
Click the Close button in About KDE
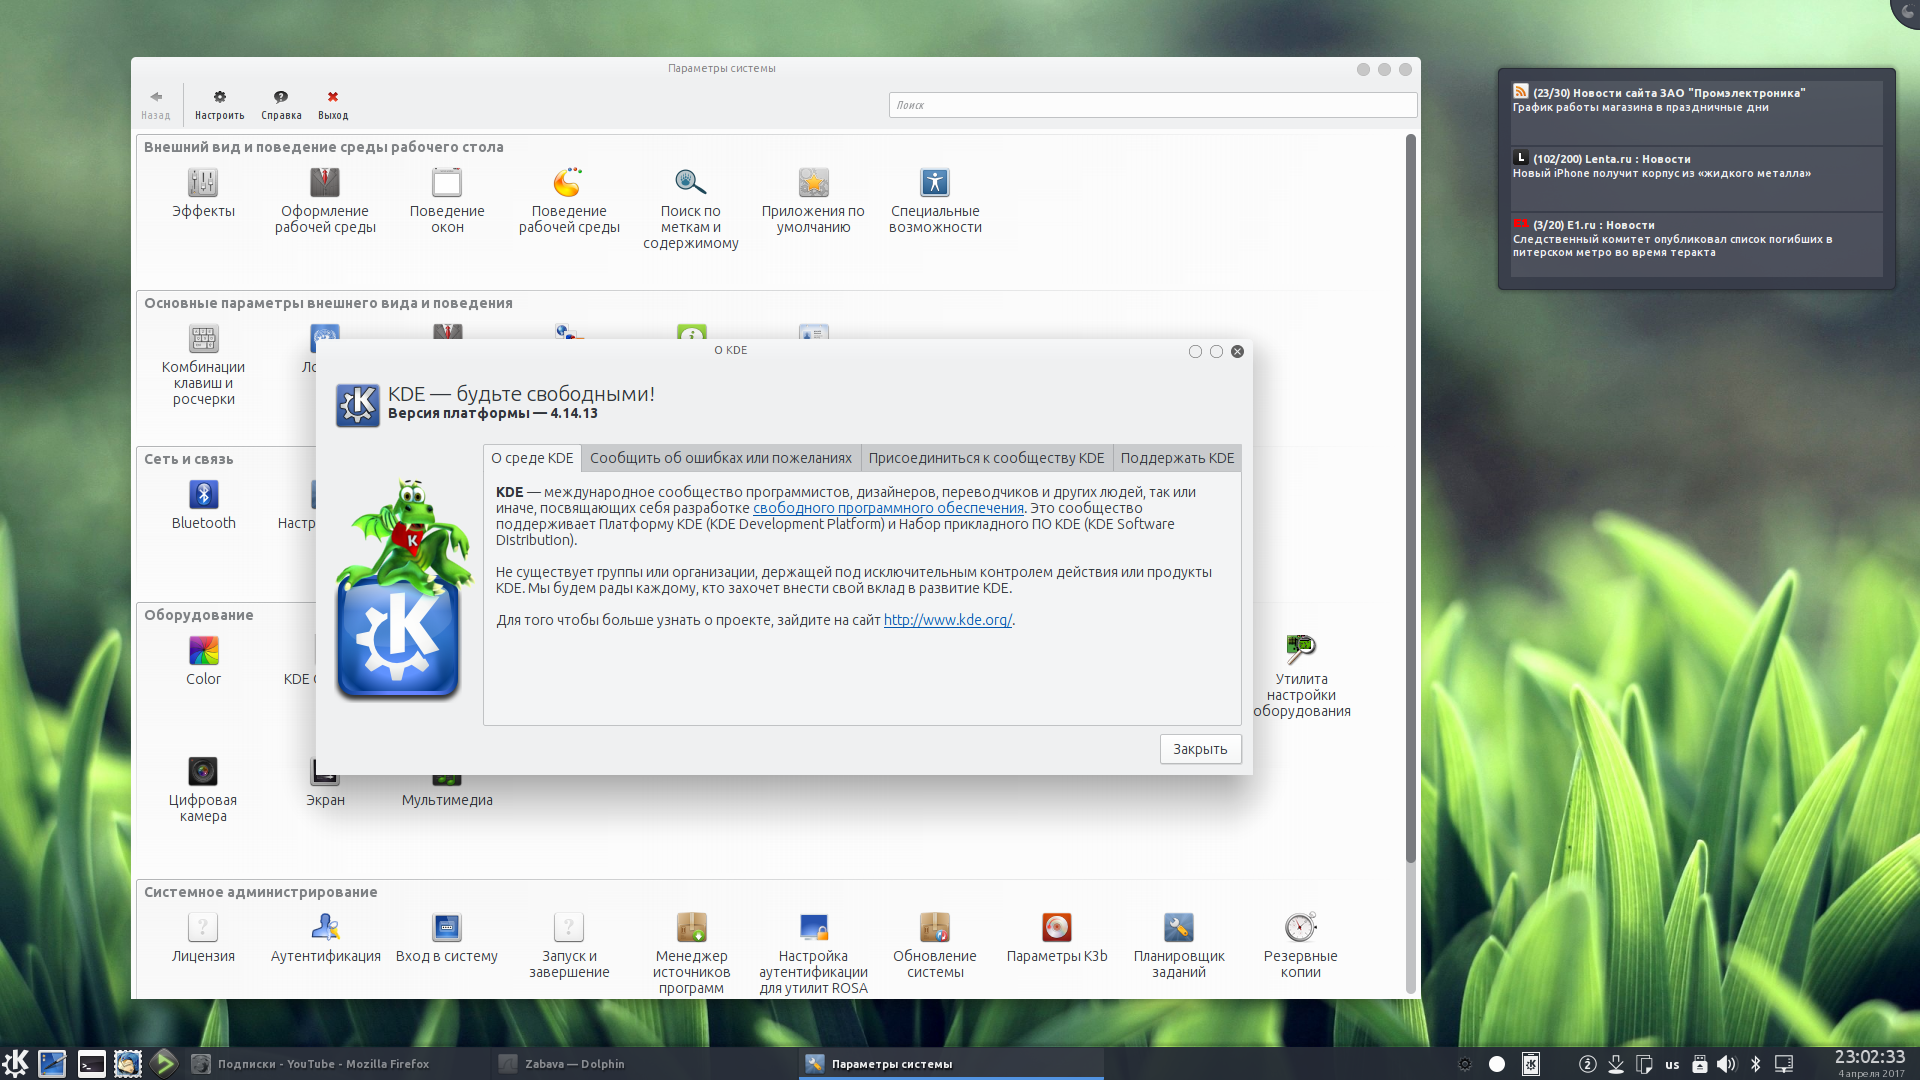1200,749
